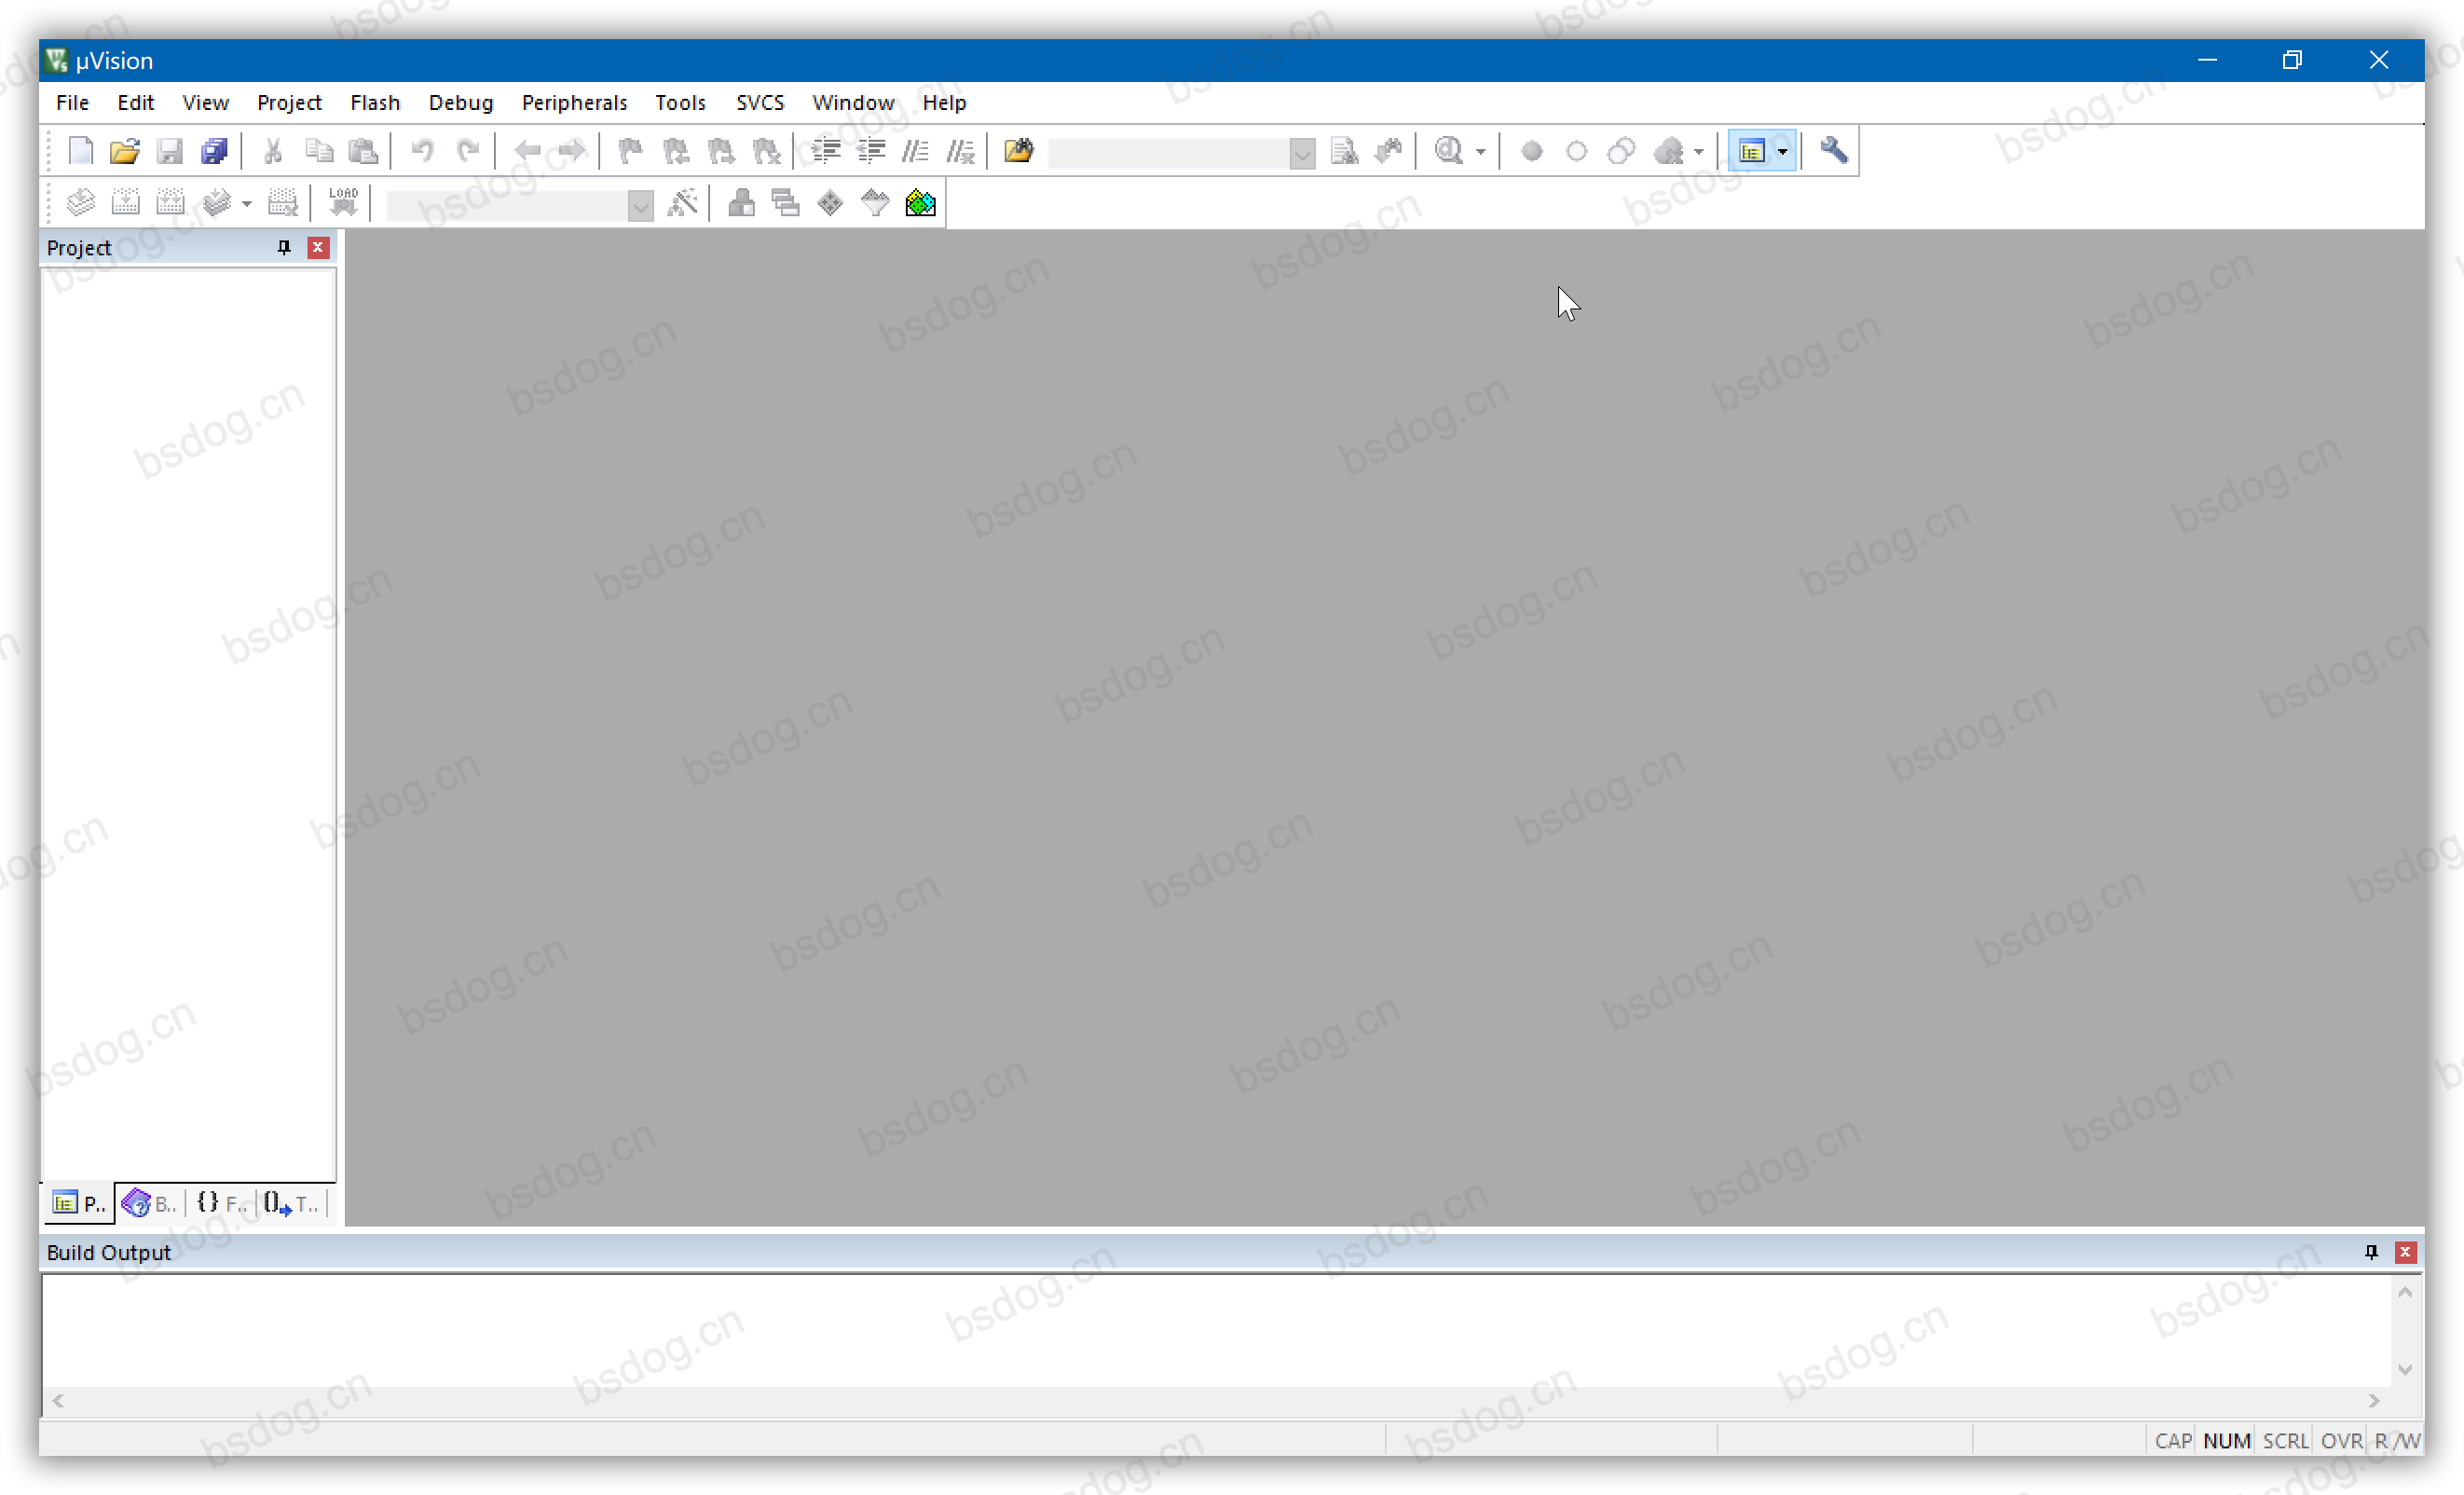Open Manage Multi-Project Workspace icon
The height and width of the screenshot is (1495, 2464).
point(786,203)
